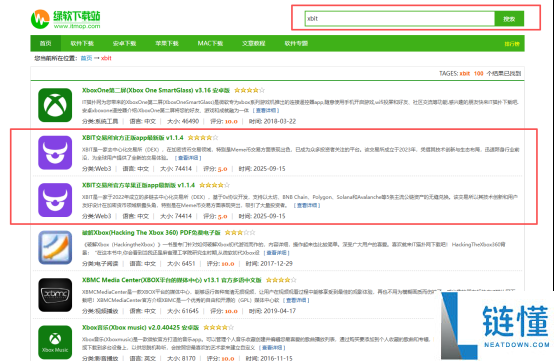Click the star rating beside XBMC Media Center title

(x=281, y=280)
